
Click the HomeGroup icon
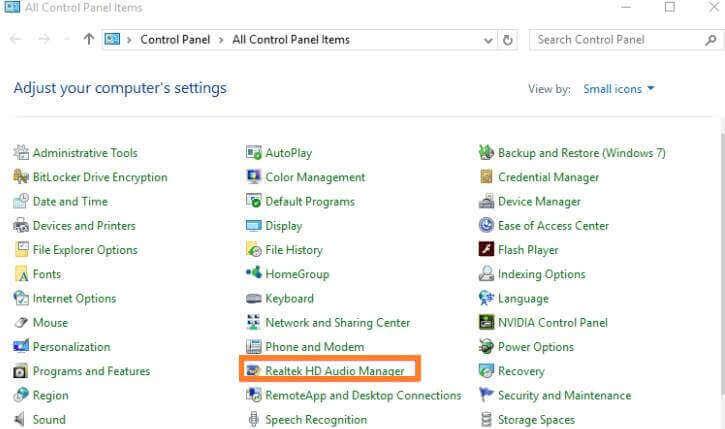pos(254,273)
